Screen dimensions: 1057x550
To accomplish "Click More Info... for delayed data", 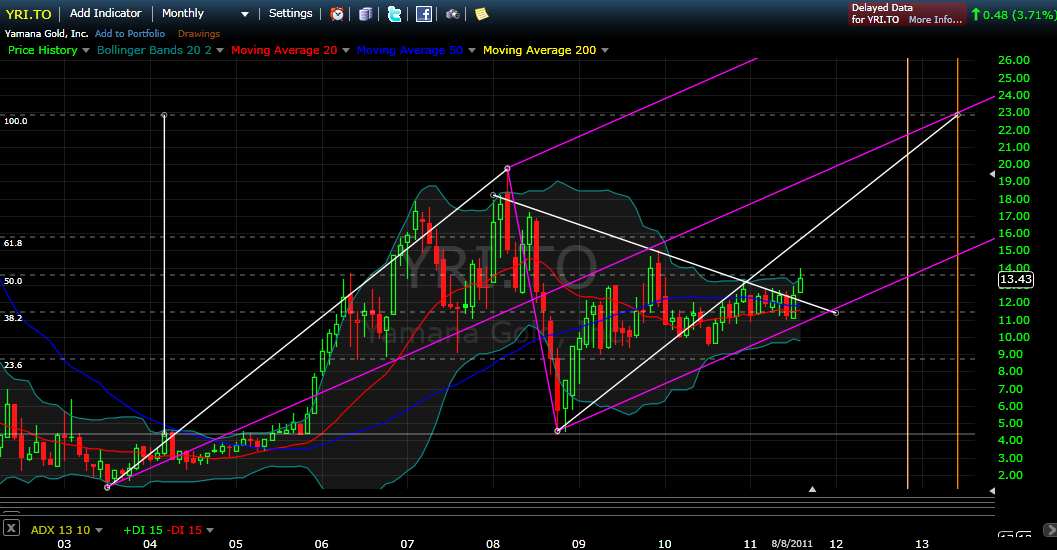I will pos(935,20).
